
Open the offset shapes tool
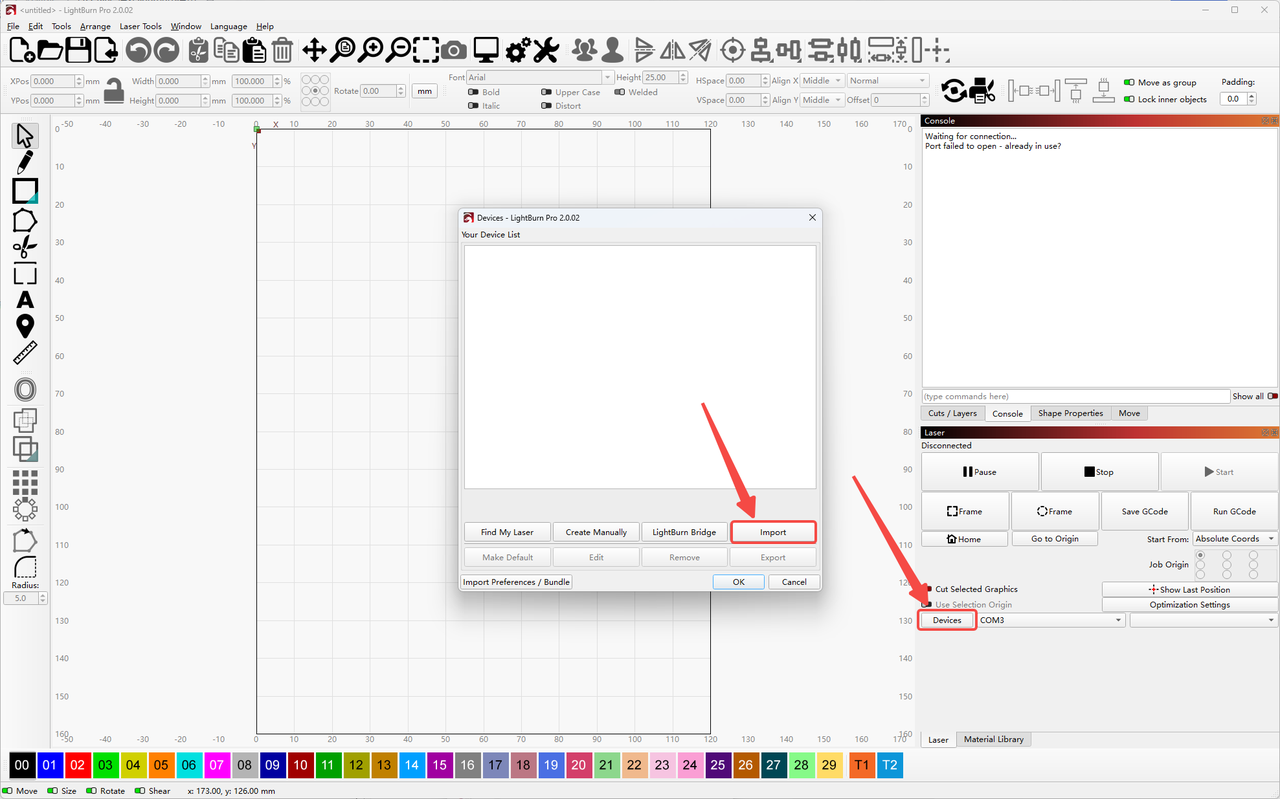tap(25, 389)
